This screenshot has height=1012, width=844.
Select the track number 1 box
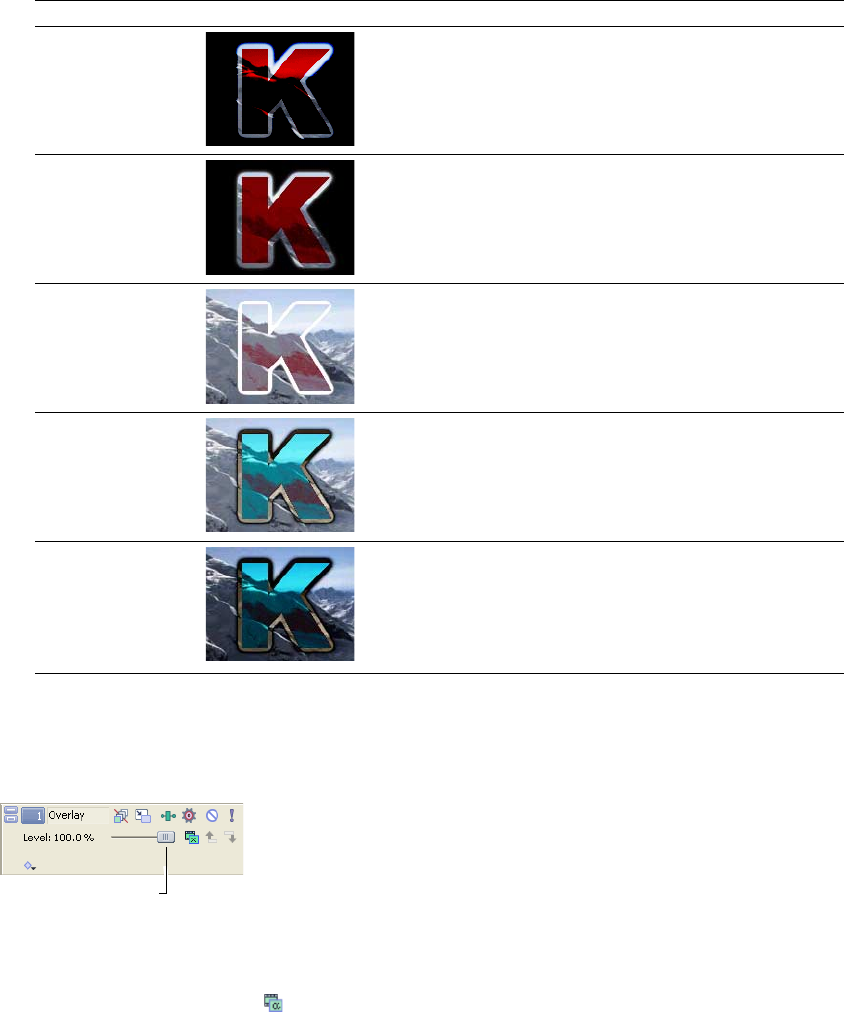point(33,816)
